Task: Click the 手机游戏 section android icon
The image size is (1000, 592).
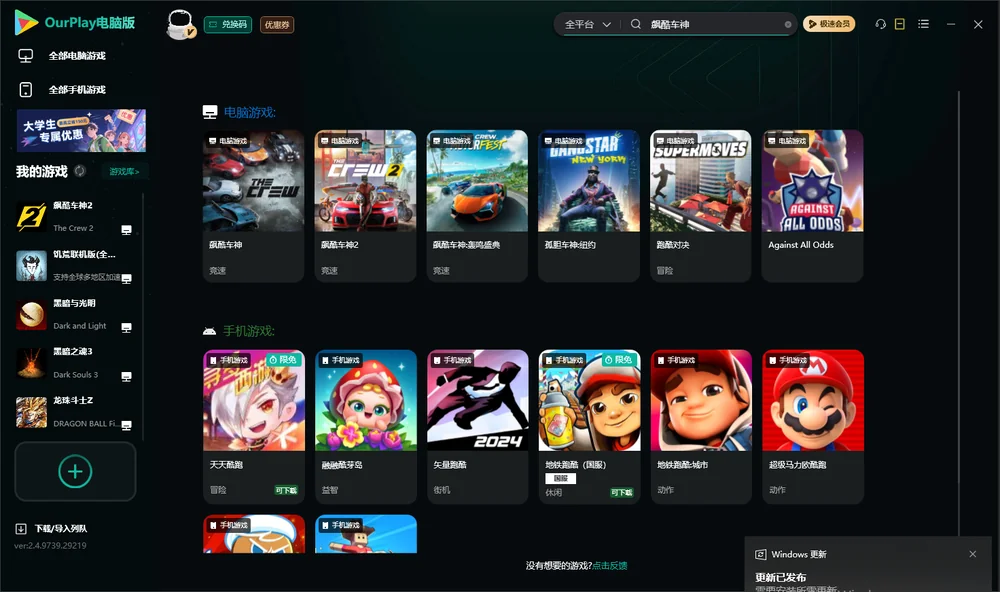Action: 209,331
